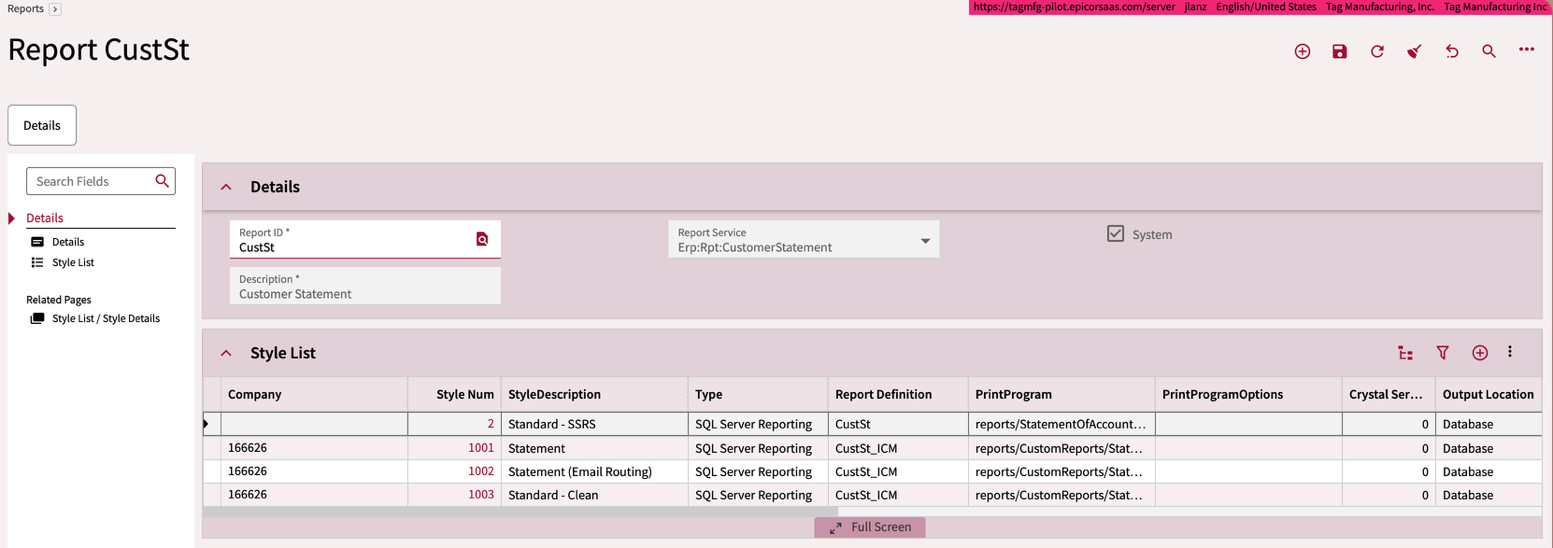
Task: Click the Full Screen expand icon
Action: coord(836,527)
